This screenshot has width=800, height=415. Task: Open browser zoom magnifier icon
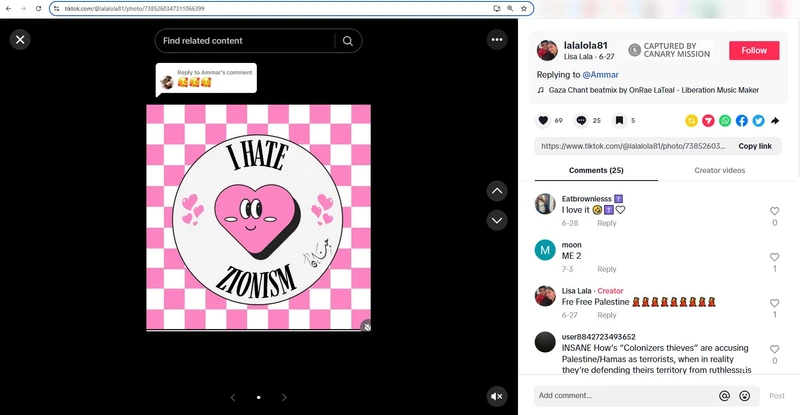(510, 9)
